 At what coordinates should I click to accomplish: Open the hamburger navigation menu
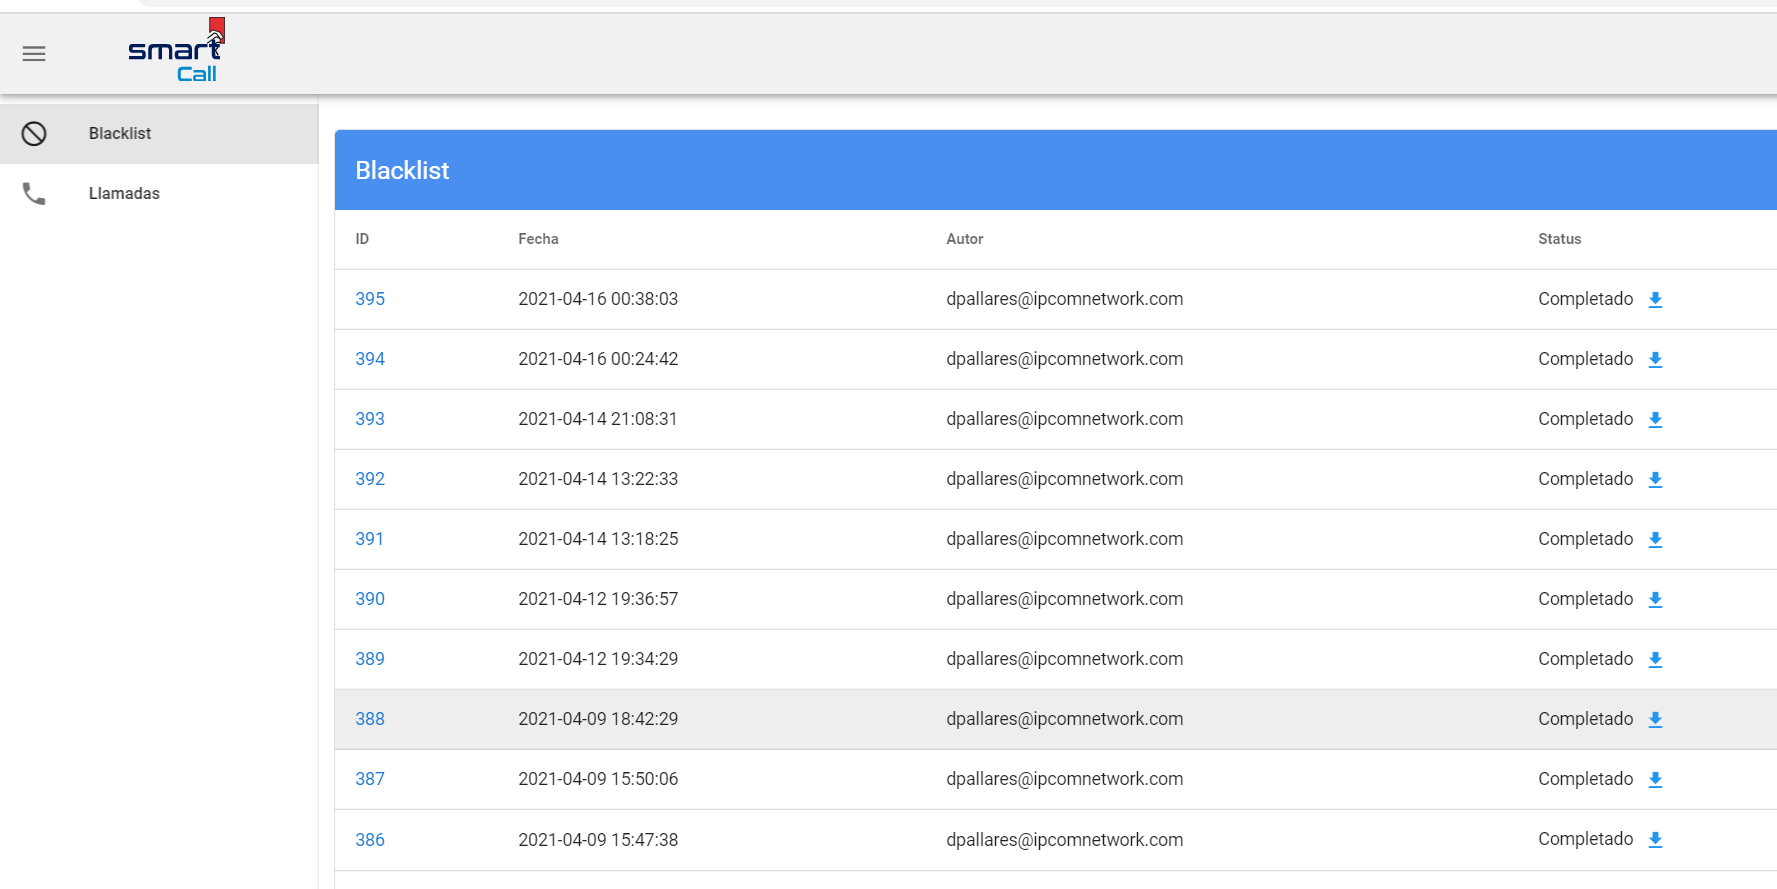click(x=34, y=54)
